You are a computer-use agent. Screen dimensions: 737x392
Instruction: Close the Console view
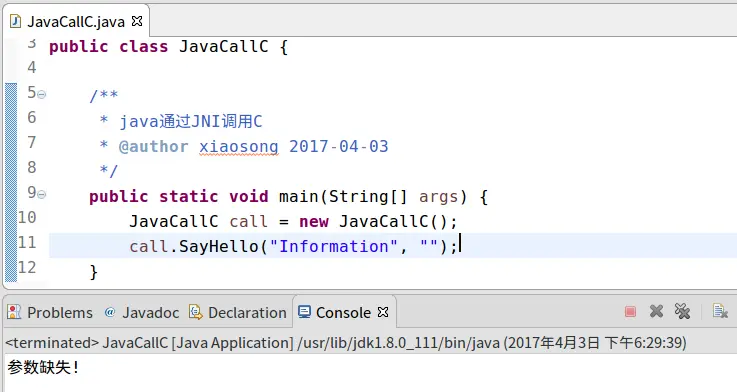point(383,312)
